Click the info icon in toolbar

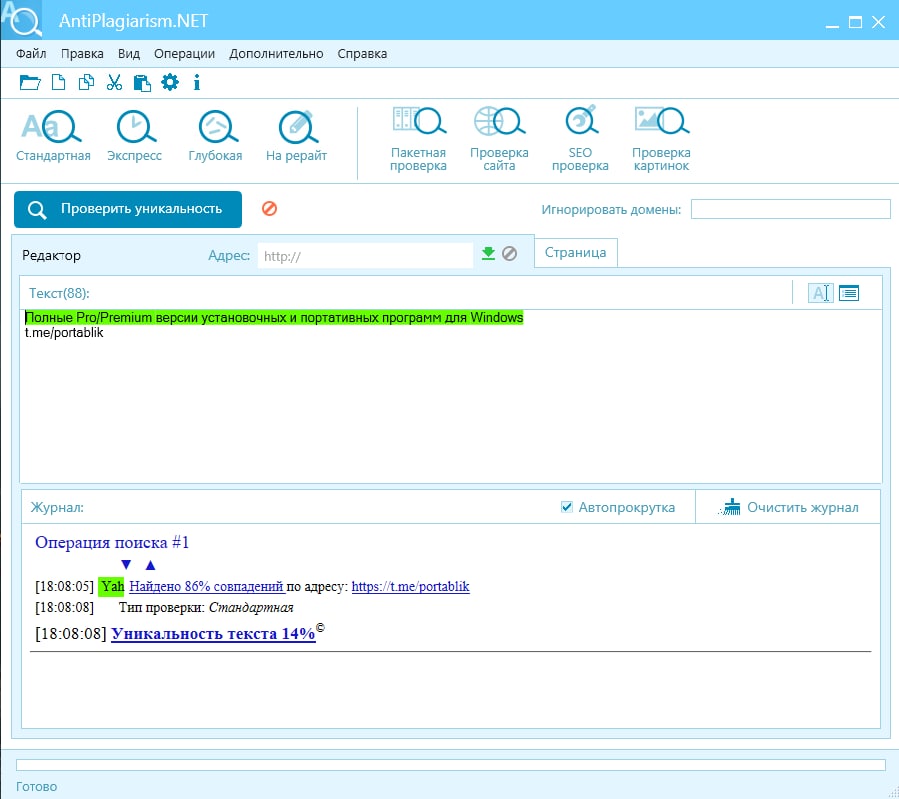(x=197, y=83)
